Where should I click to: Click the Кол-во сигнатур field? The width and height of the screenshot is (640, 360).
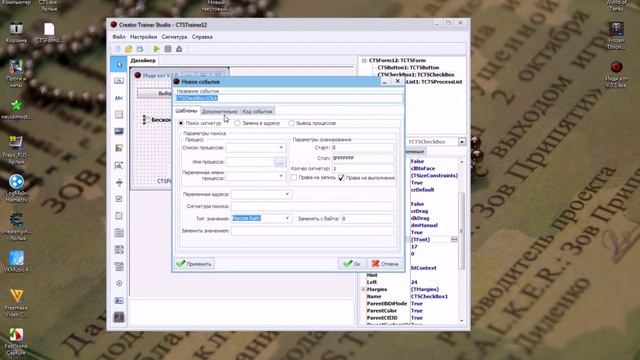click(362, 168)
